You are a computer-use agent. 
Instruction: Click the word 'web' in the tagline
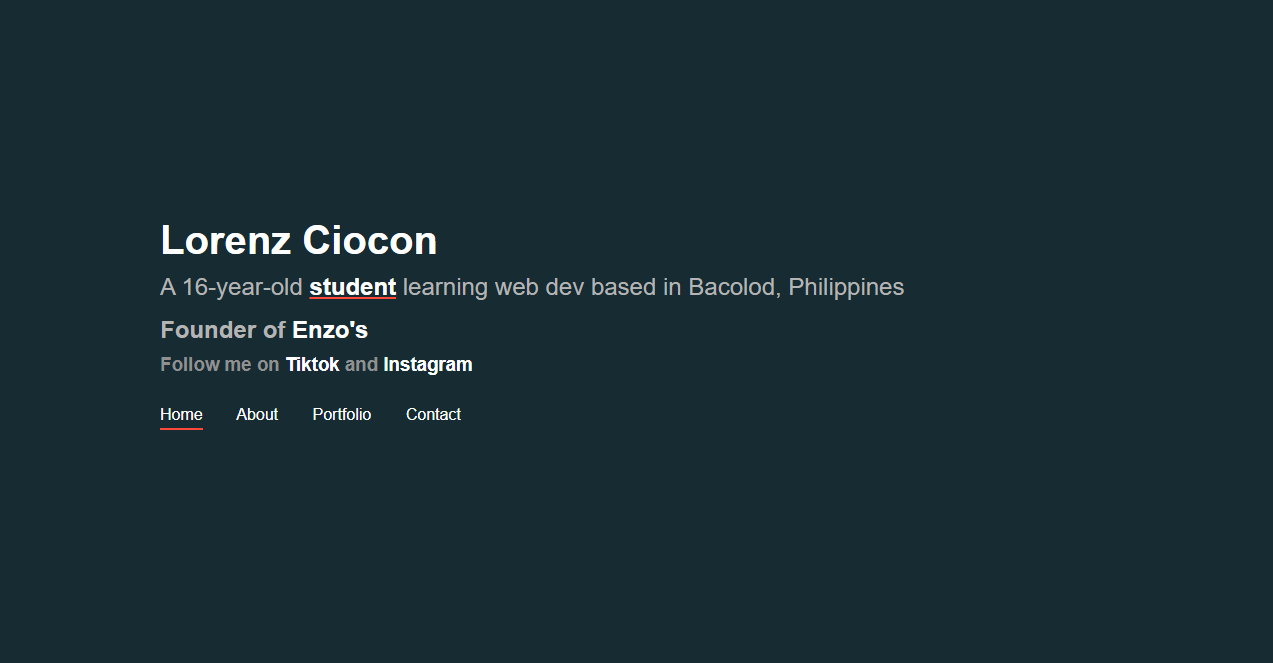click(x=517, y=287)
